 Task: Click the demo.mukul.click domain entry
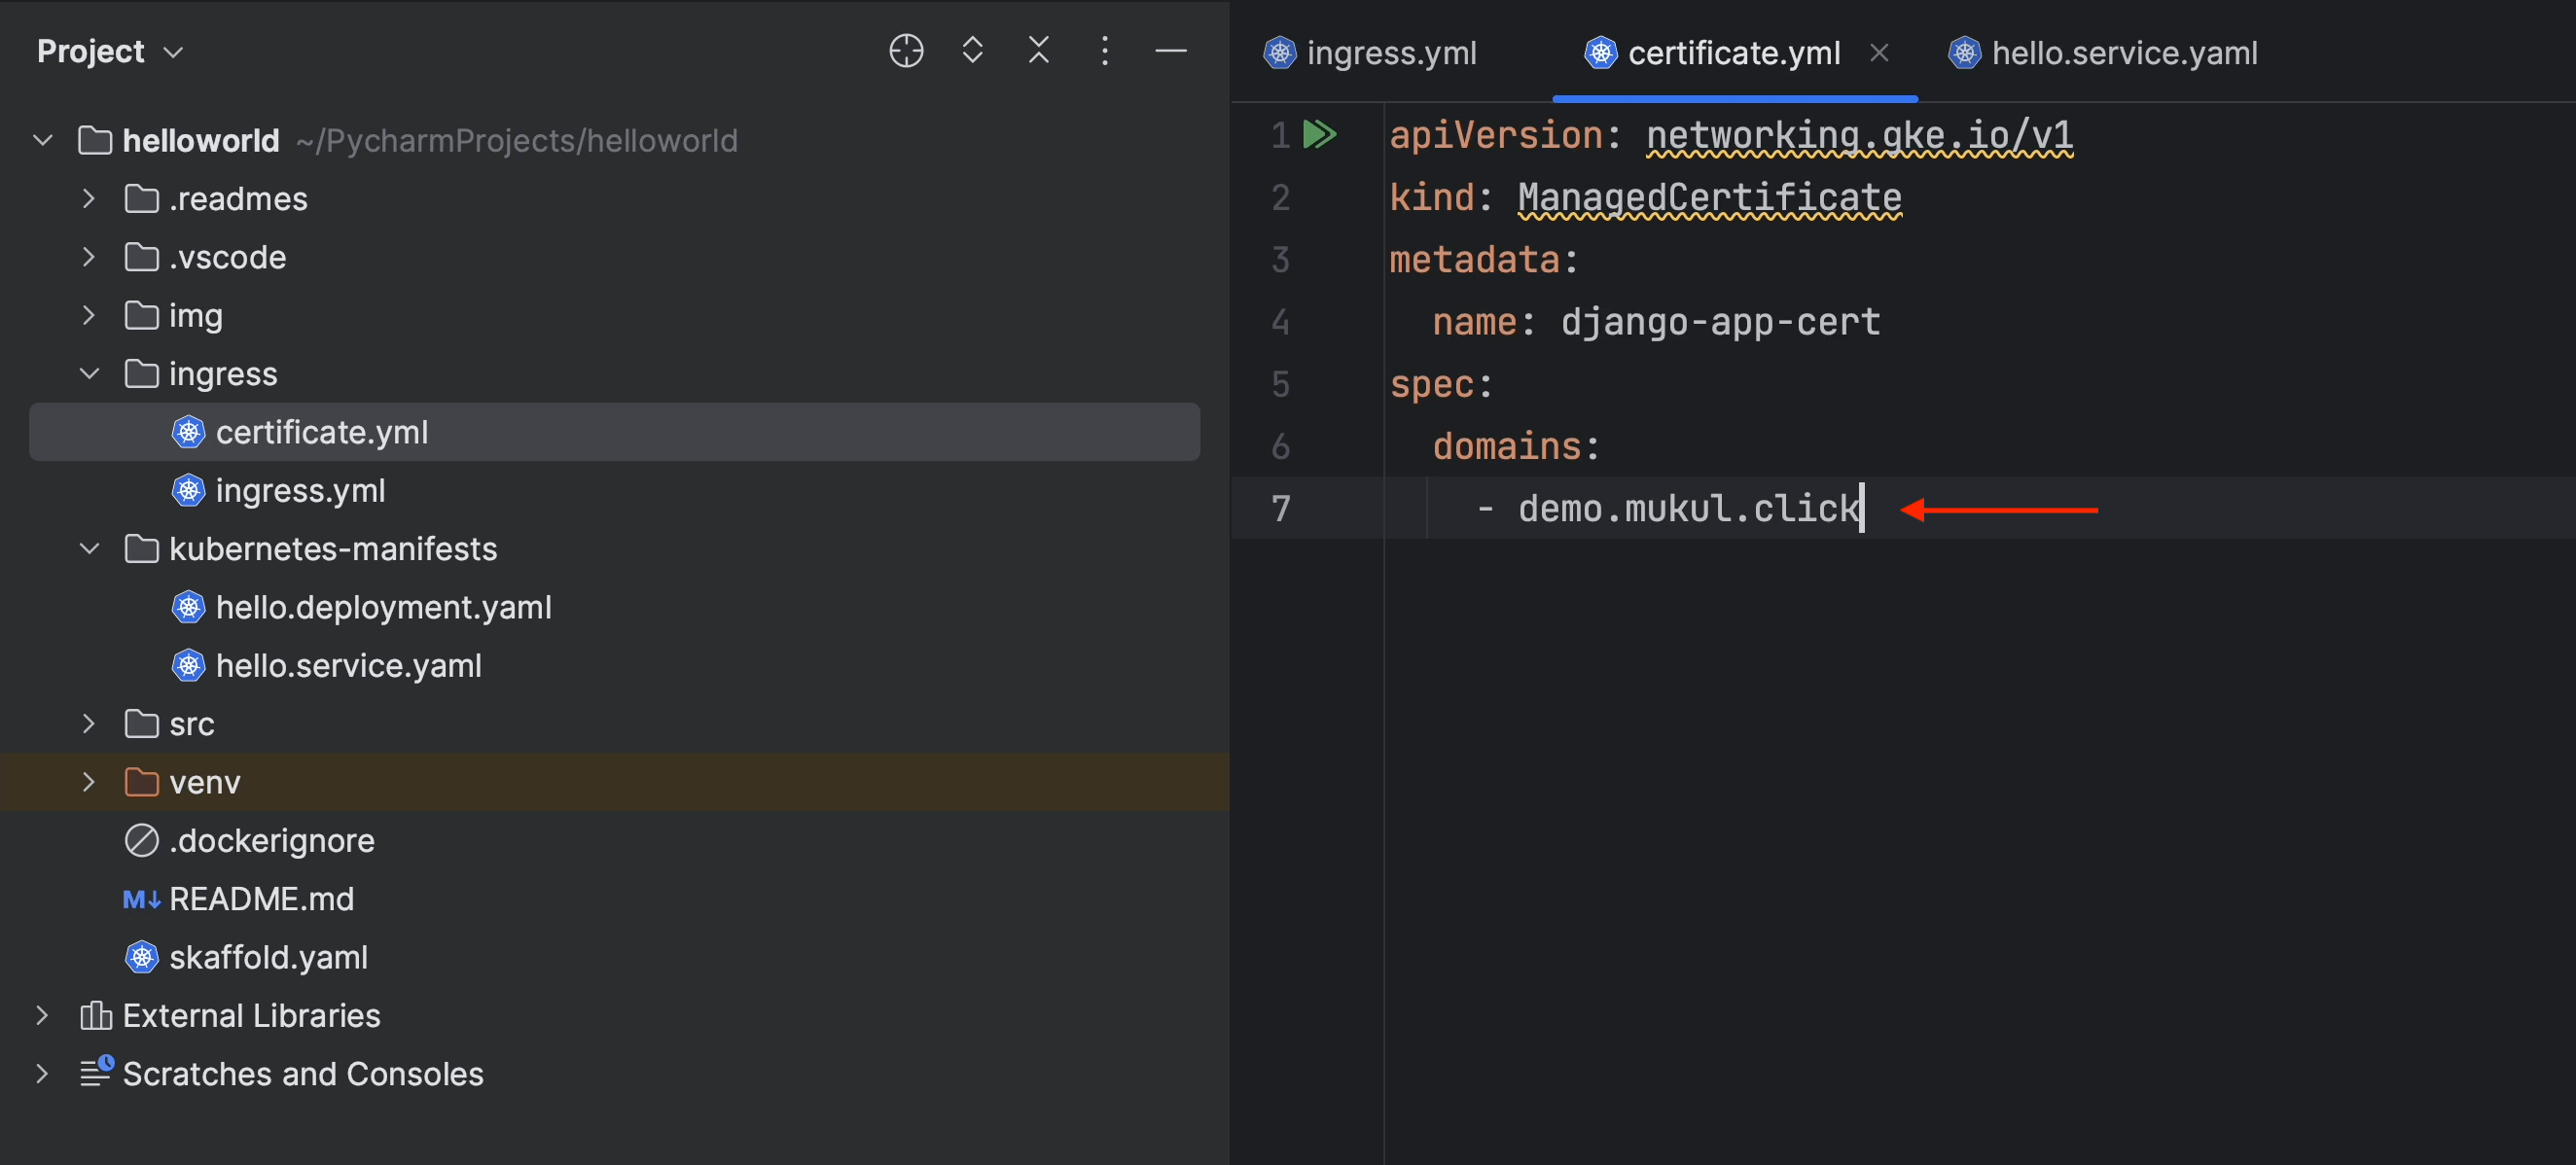click(1688, 508)
